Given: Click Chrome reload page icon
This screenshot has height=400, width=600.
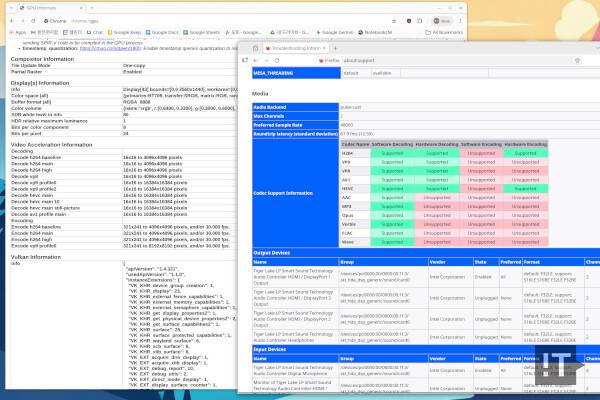Looking at the screenshot, I should [33, 19].
